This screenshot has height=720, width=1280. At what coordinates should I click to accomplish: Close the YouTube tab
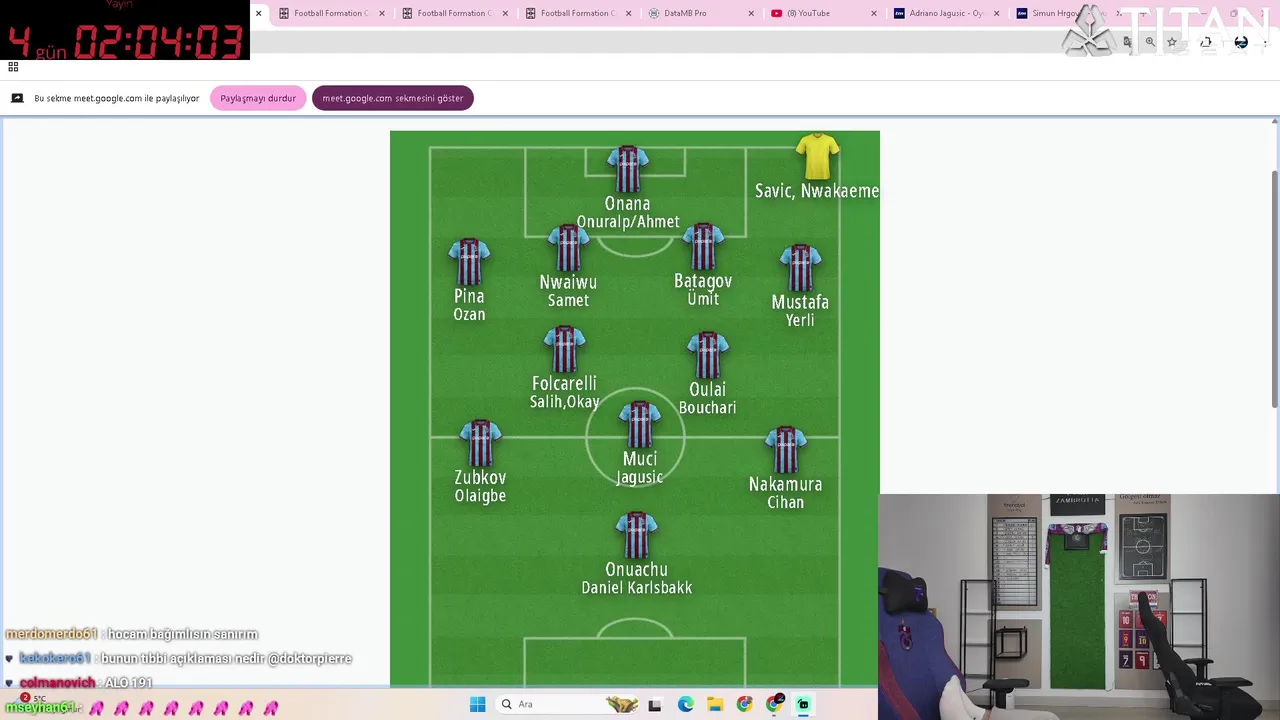(873, 13)
